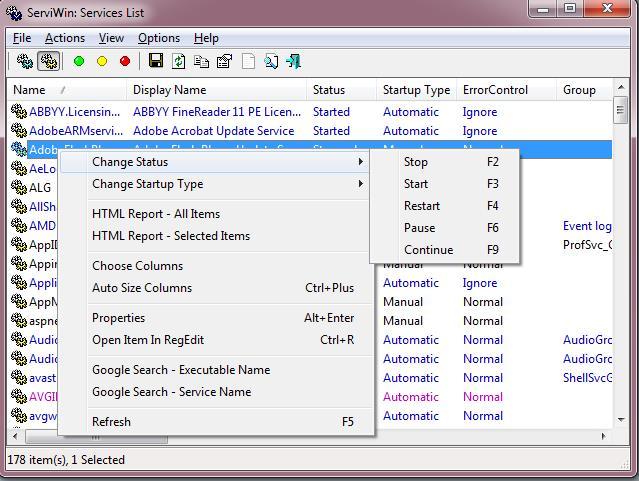This screenshot has height=481, width=639.
Task: Click gear icon of ABBYY.Licensin row
Action: [x=19, y=111]
